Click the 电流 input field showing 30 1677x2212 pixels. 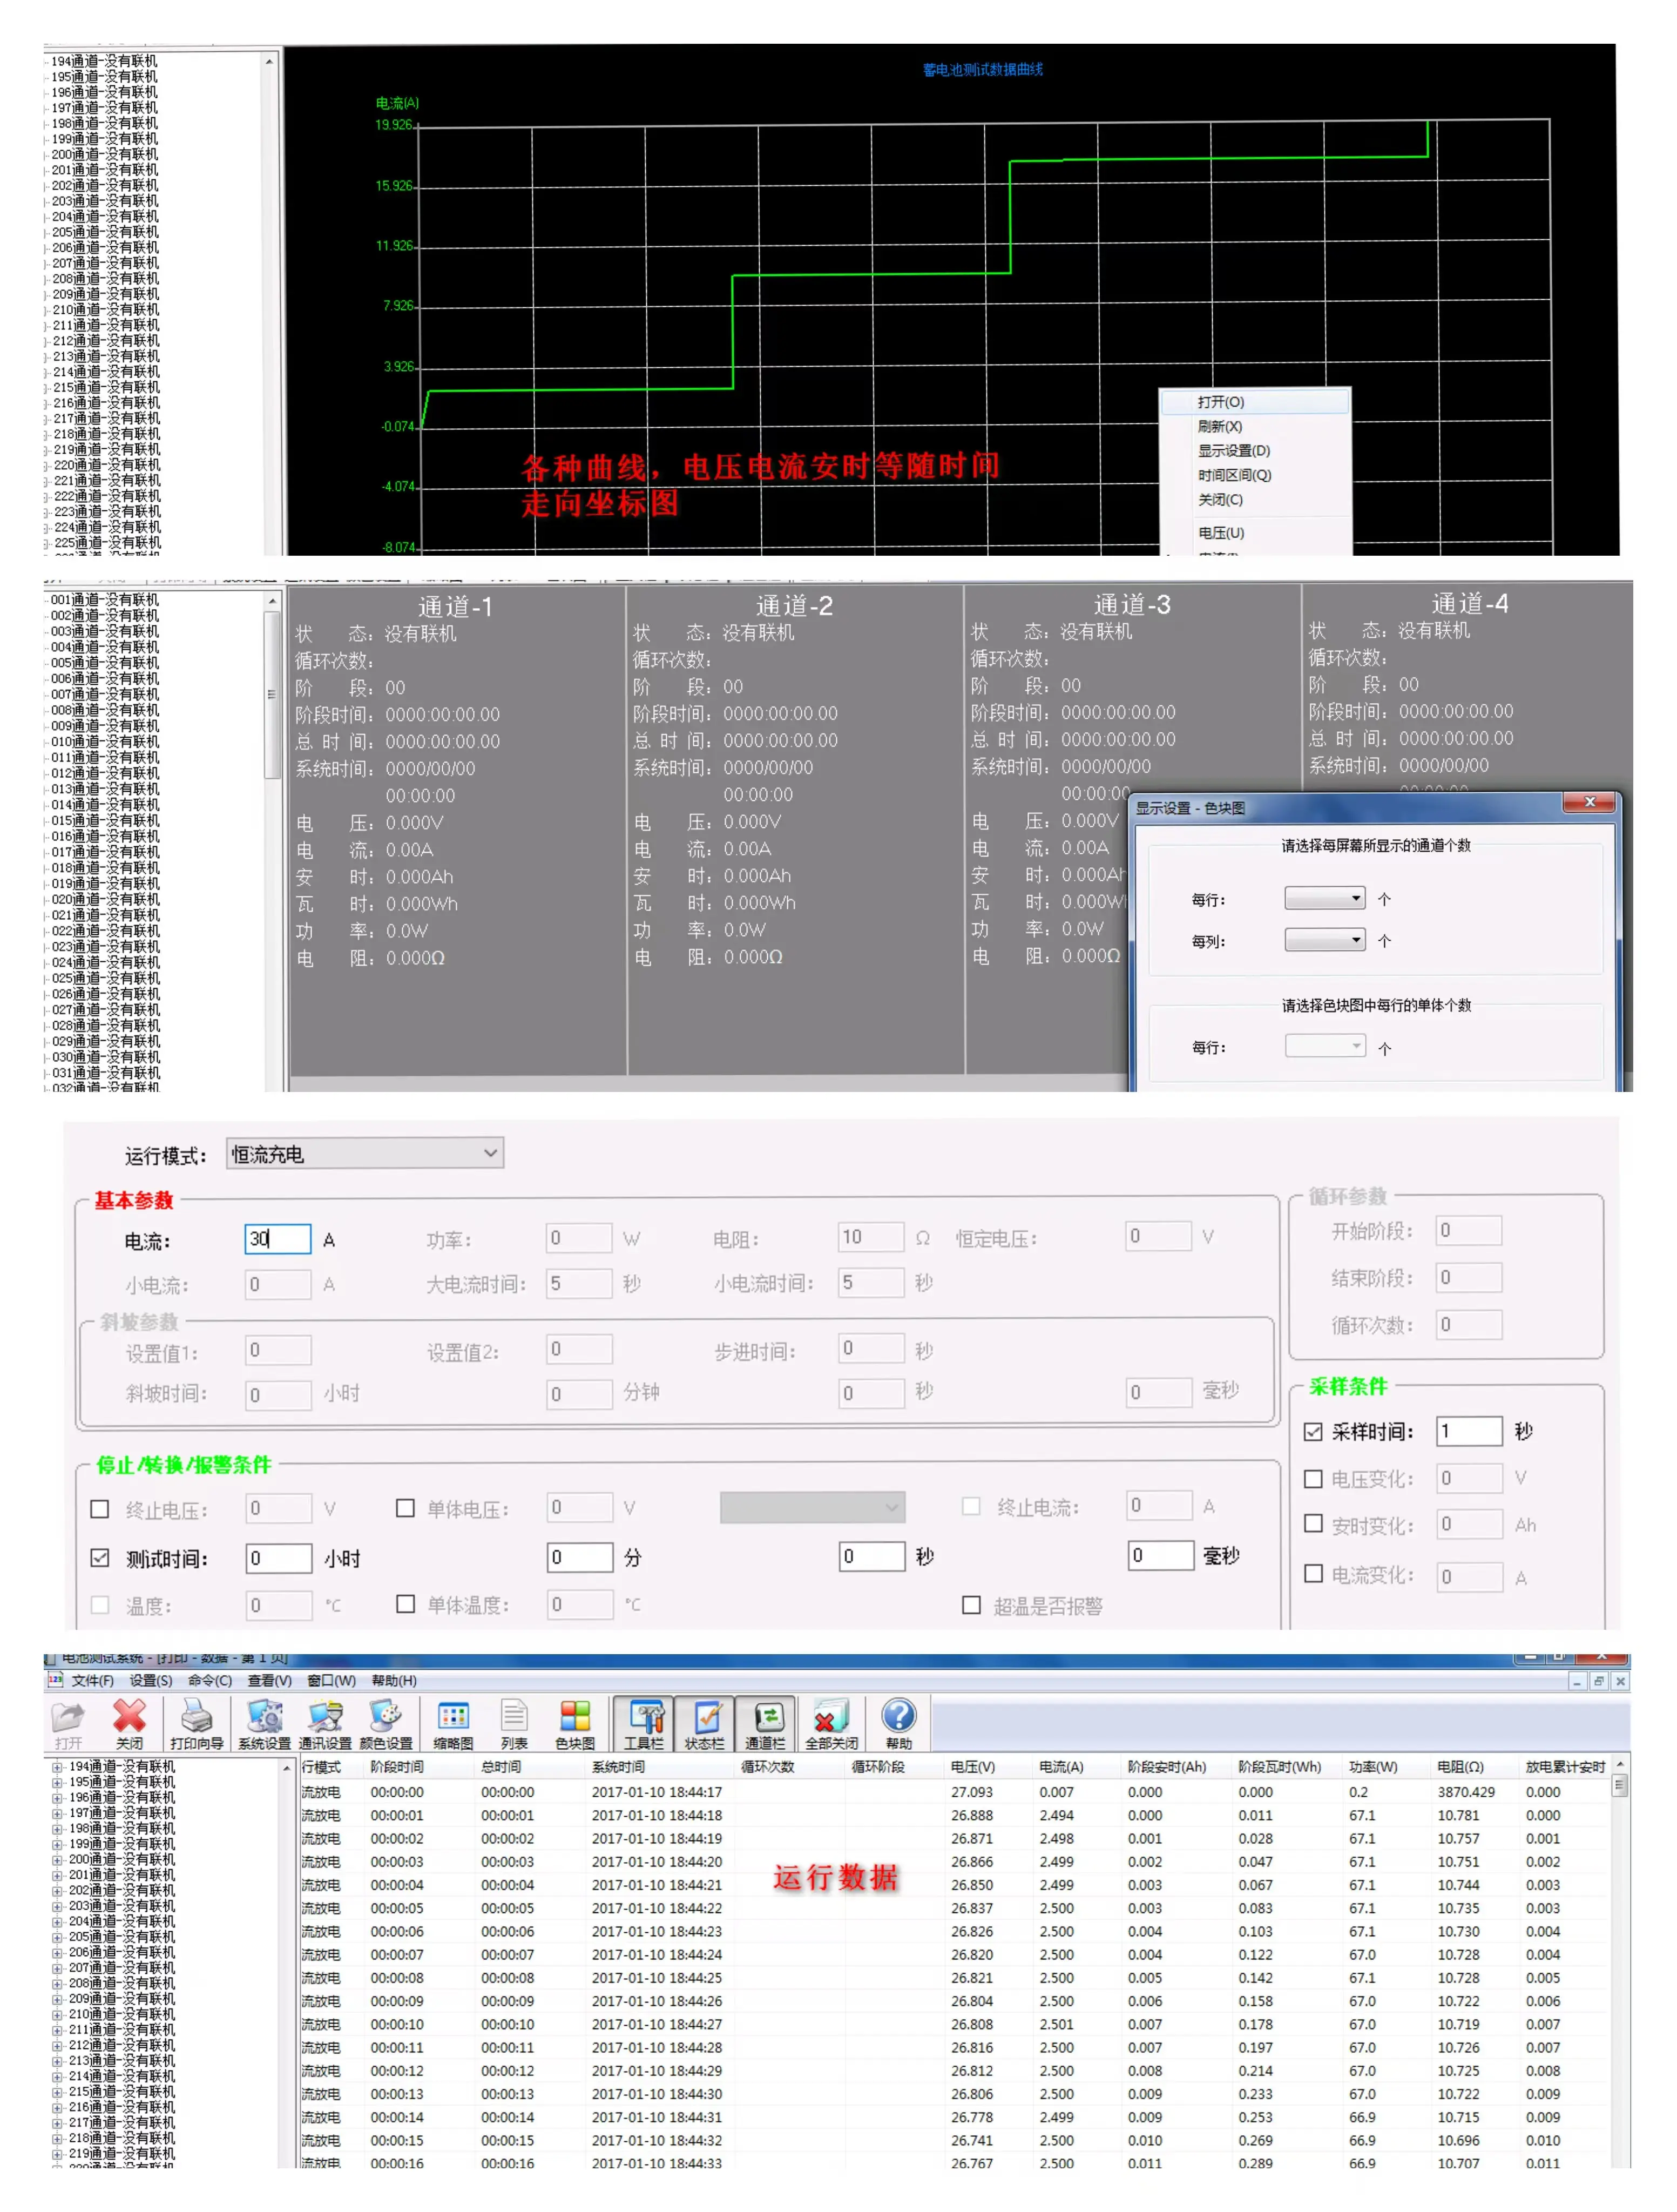(x=277, y=1238)
